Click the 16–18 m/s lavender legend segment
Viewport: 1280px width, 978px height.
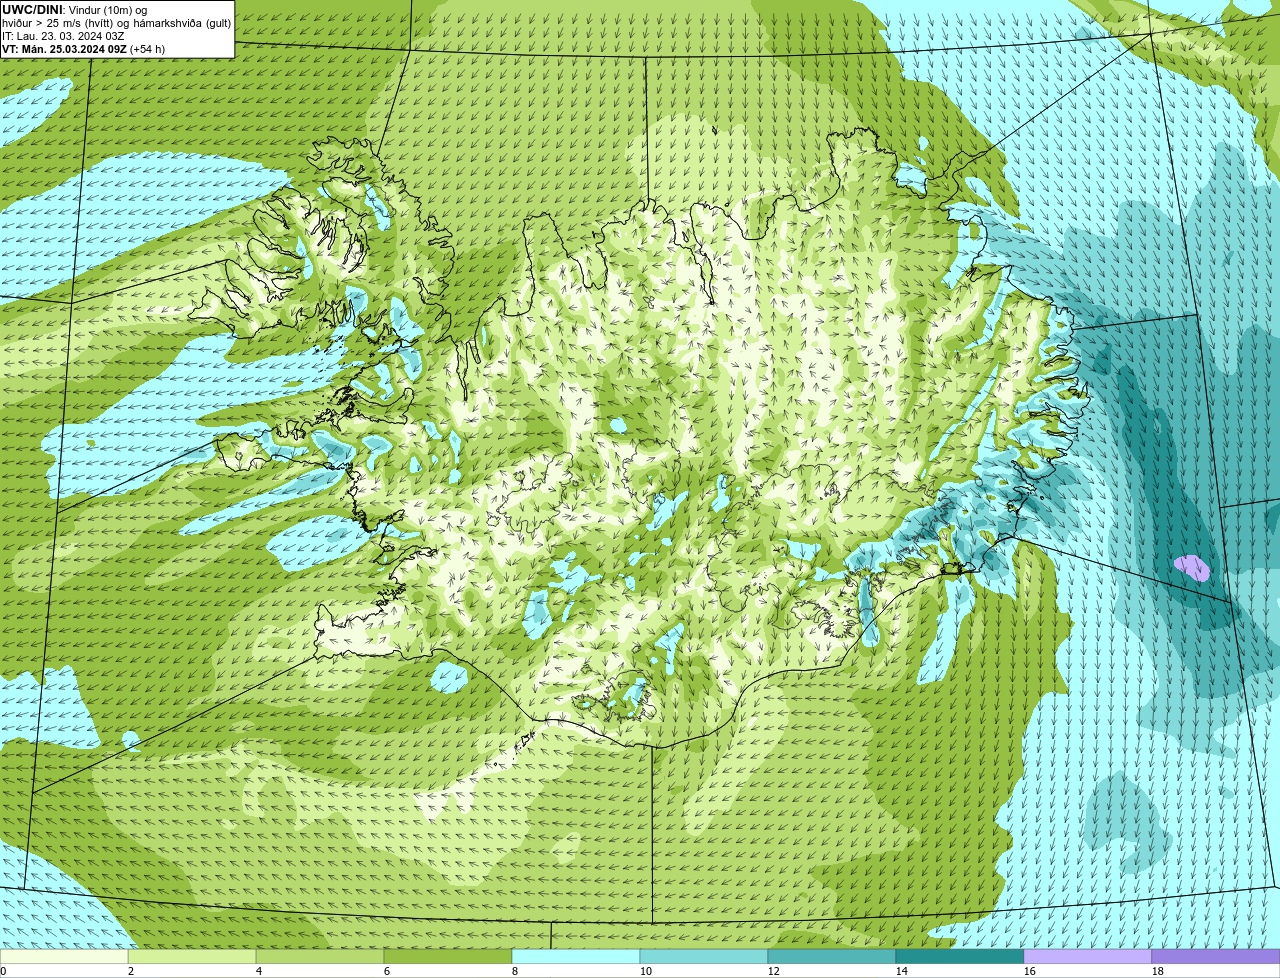(x=1088, y=957)
